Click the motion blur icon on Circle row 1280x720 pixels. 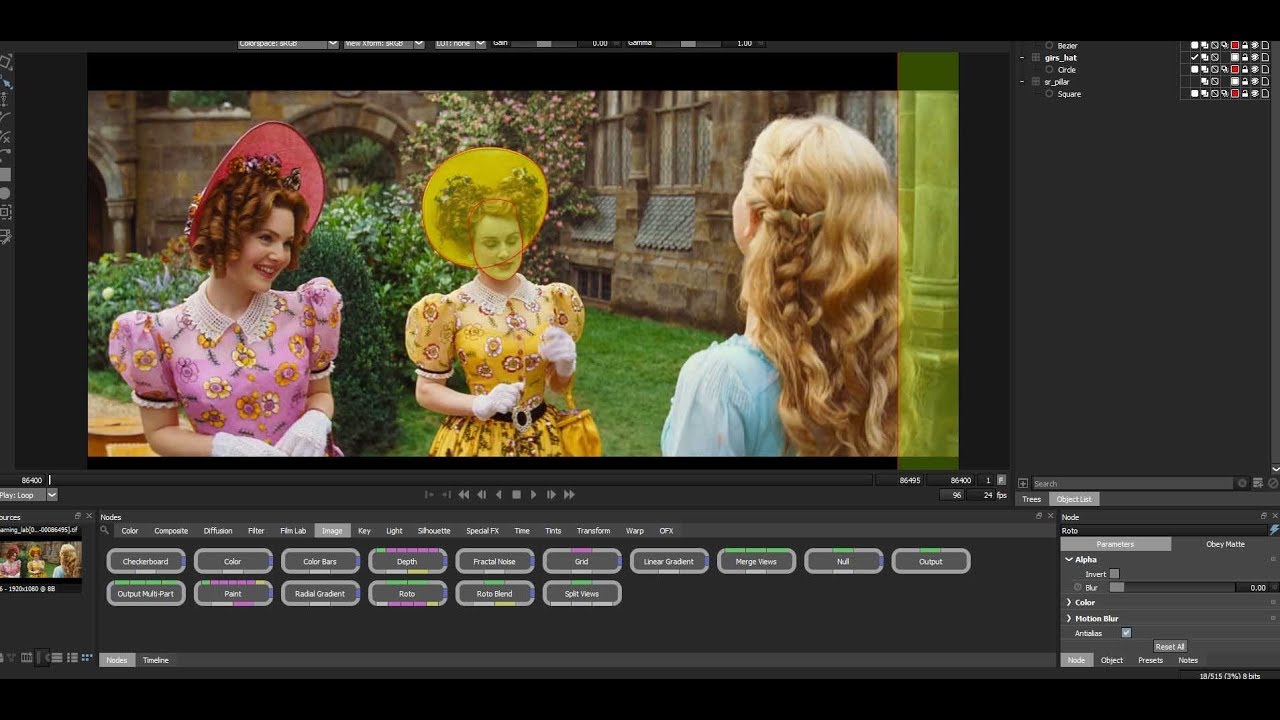pyautogui.click(x=1225, y=70)
